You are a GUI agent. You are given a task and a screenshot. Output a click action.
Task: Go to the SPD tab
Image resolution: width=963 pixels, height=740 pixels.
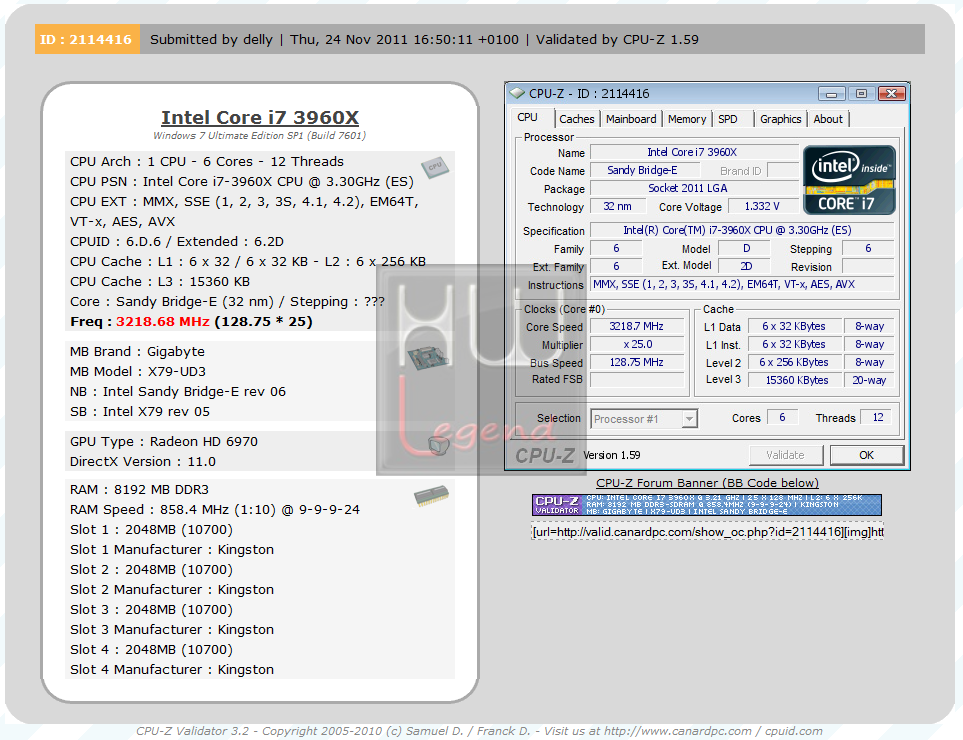tap(728, 119)
